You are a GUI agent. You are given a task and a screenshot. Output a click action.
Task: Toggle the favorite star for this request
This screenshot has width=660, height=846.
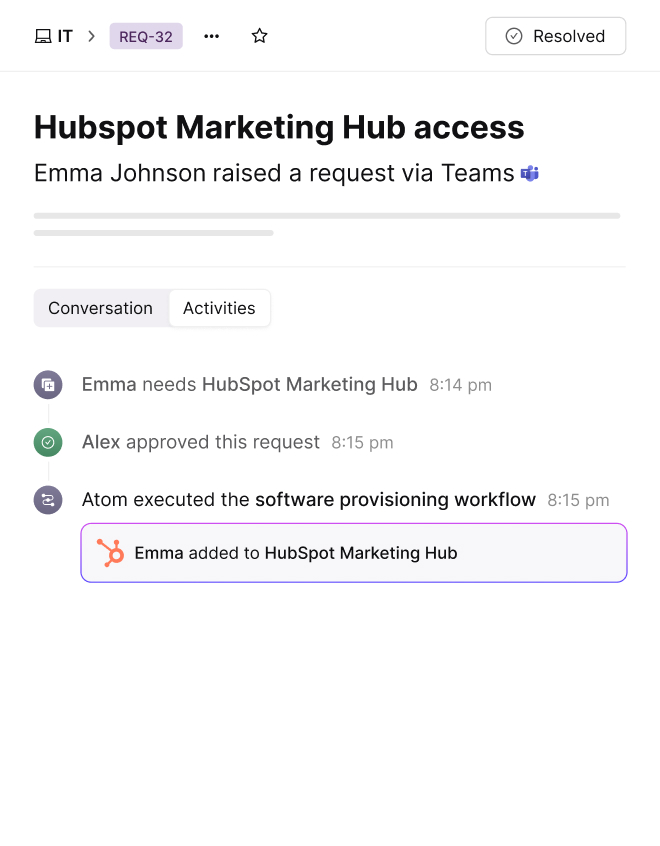tap(259, 35)
